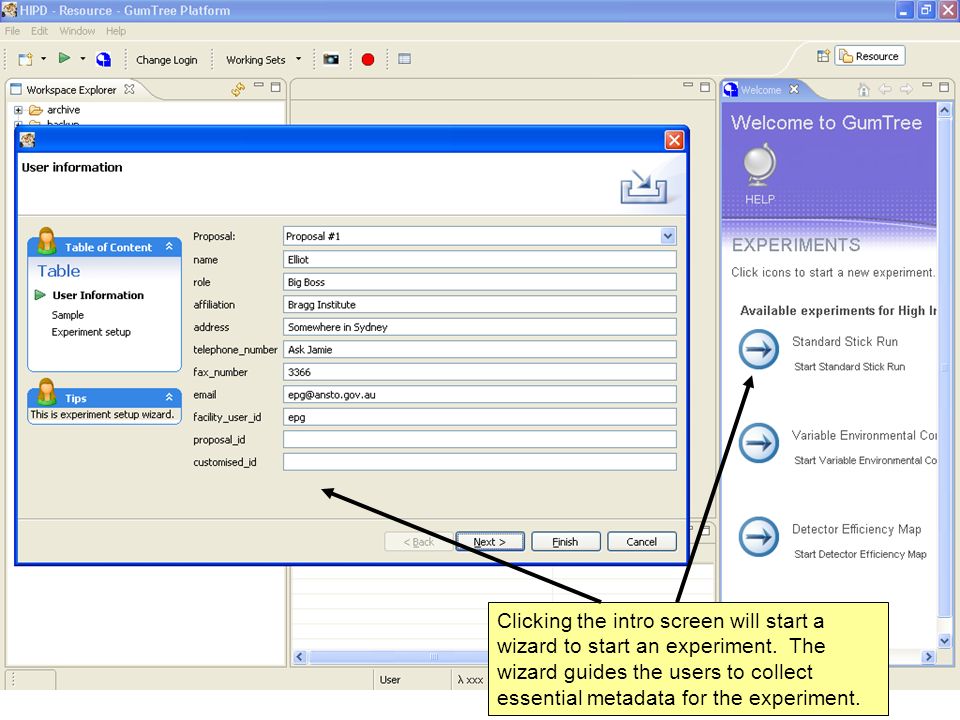Minimize the central editor area
This screenshot has height=720, width=960.
688,86
